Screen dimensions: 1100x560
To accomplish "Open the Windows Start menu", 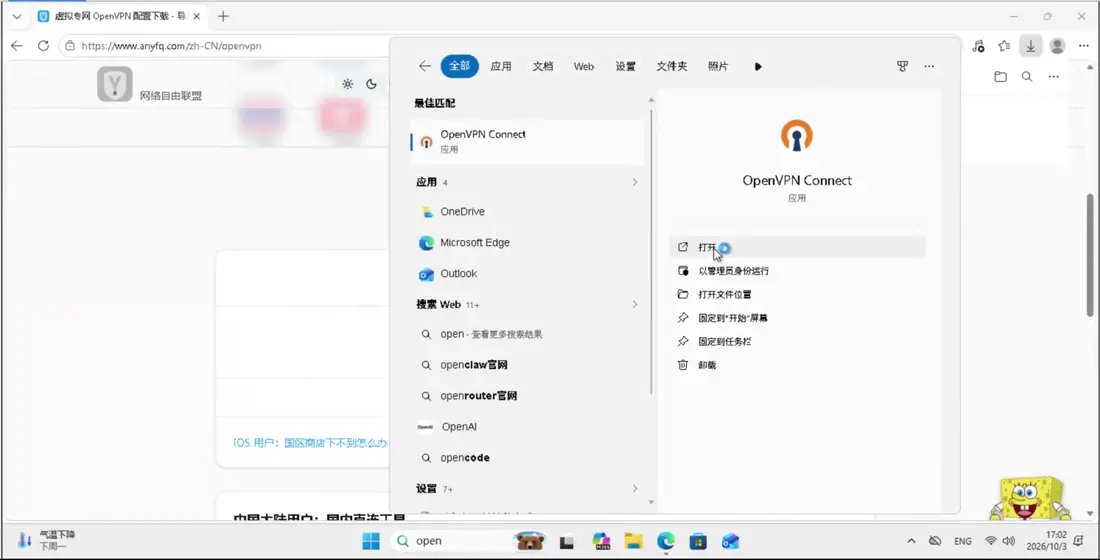I will [370, 541].
